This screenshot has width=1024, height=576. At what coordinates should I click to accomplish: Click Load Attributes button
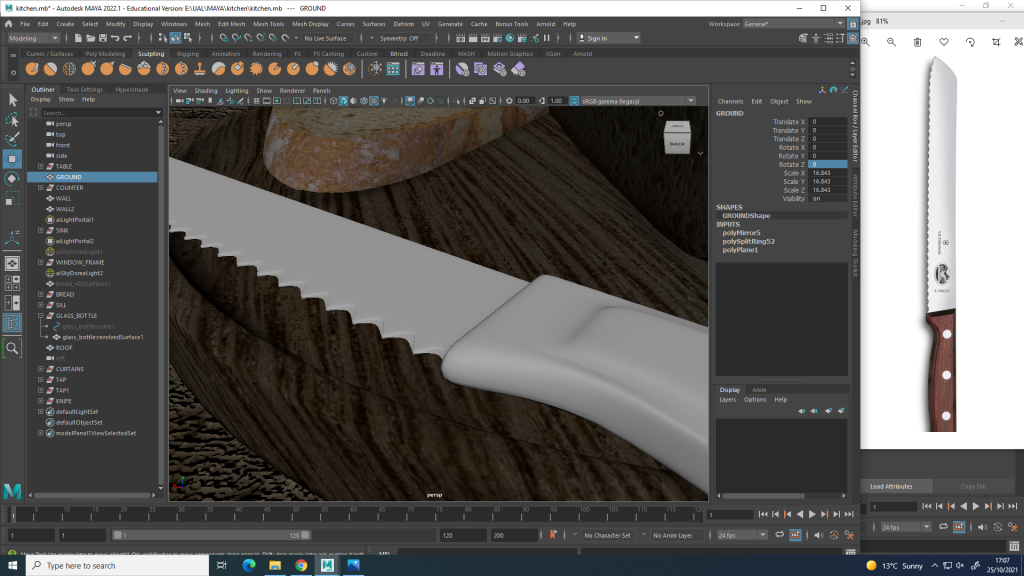click(891, 487)
